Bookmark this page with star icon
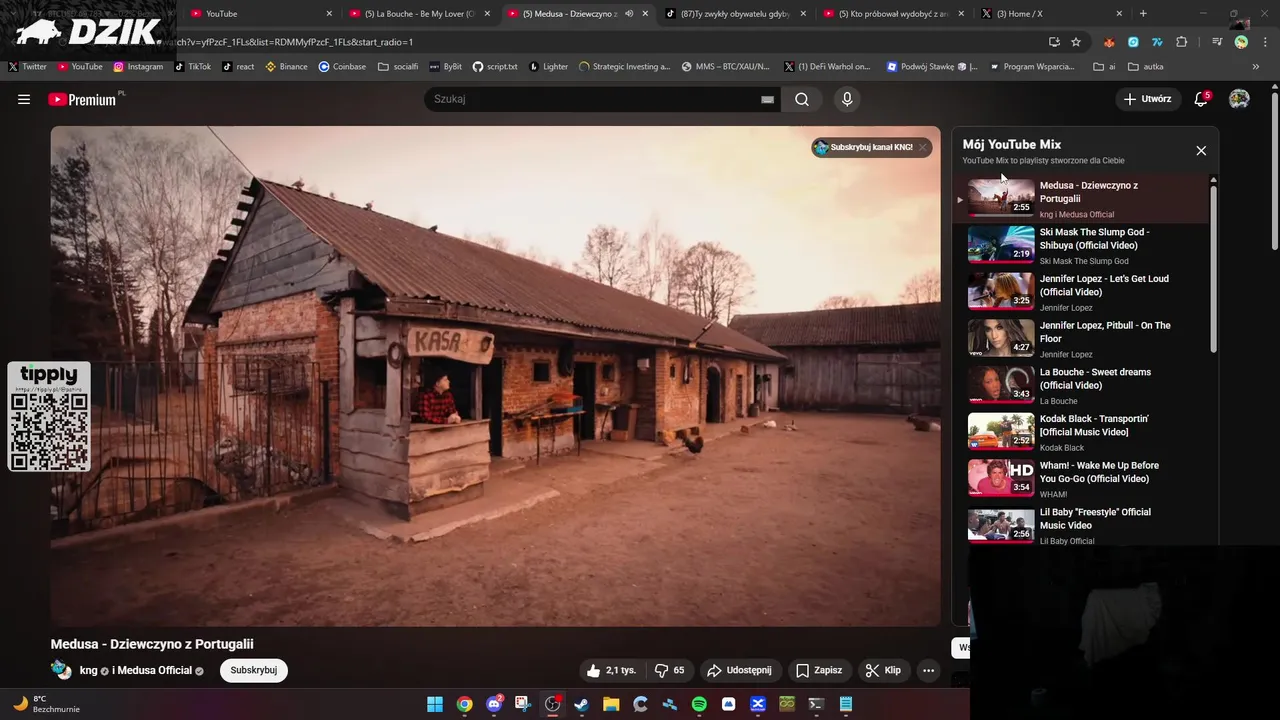 tap(1076, 42)
